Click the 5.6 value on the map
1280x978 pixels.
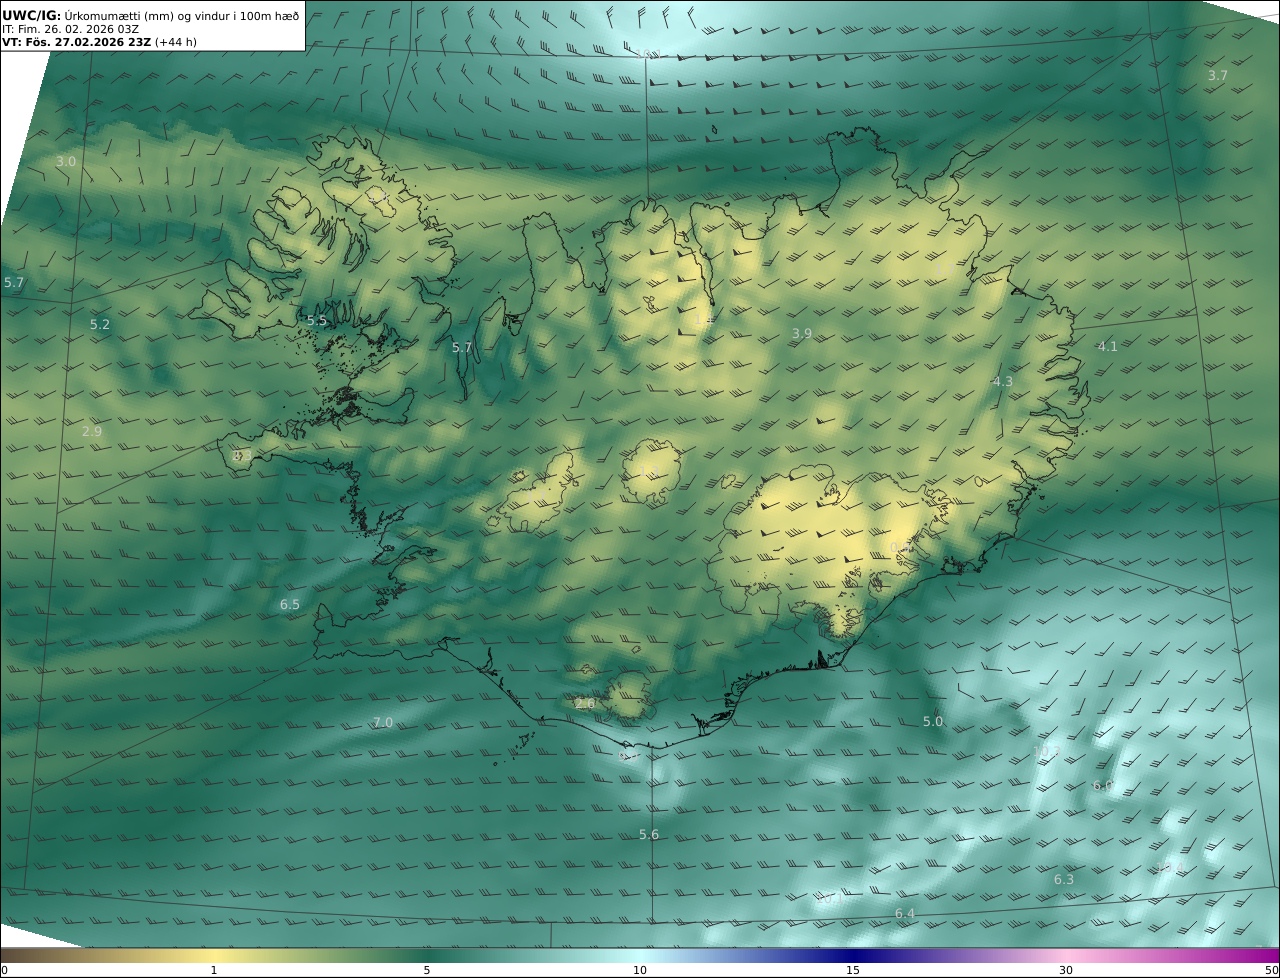649,835
